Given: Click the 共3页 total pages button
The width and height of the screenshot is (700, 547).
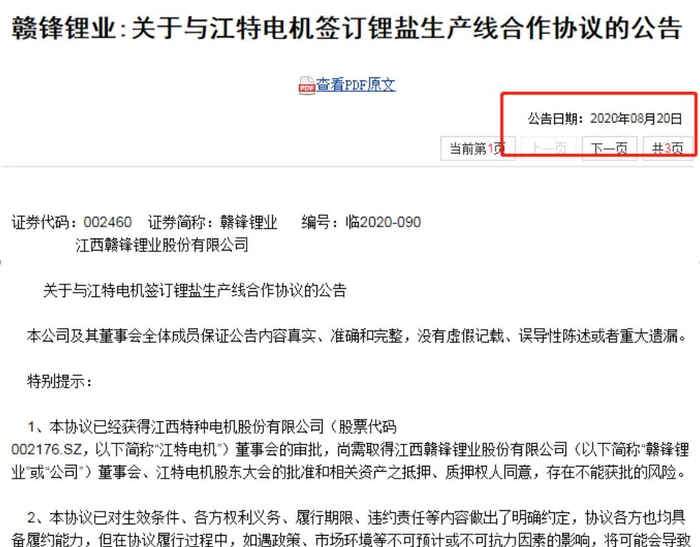Looking at the screenshot, I should [667, 148].
